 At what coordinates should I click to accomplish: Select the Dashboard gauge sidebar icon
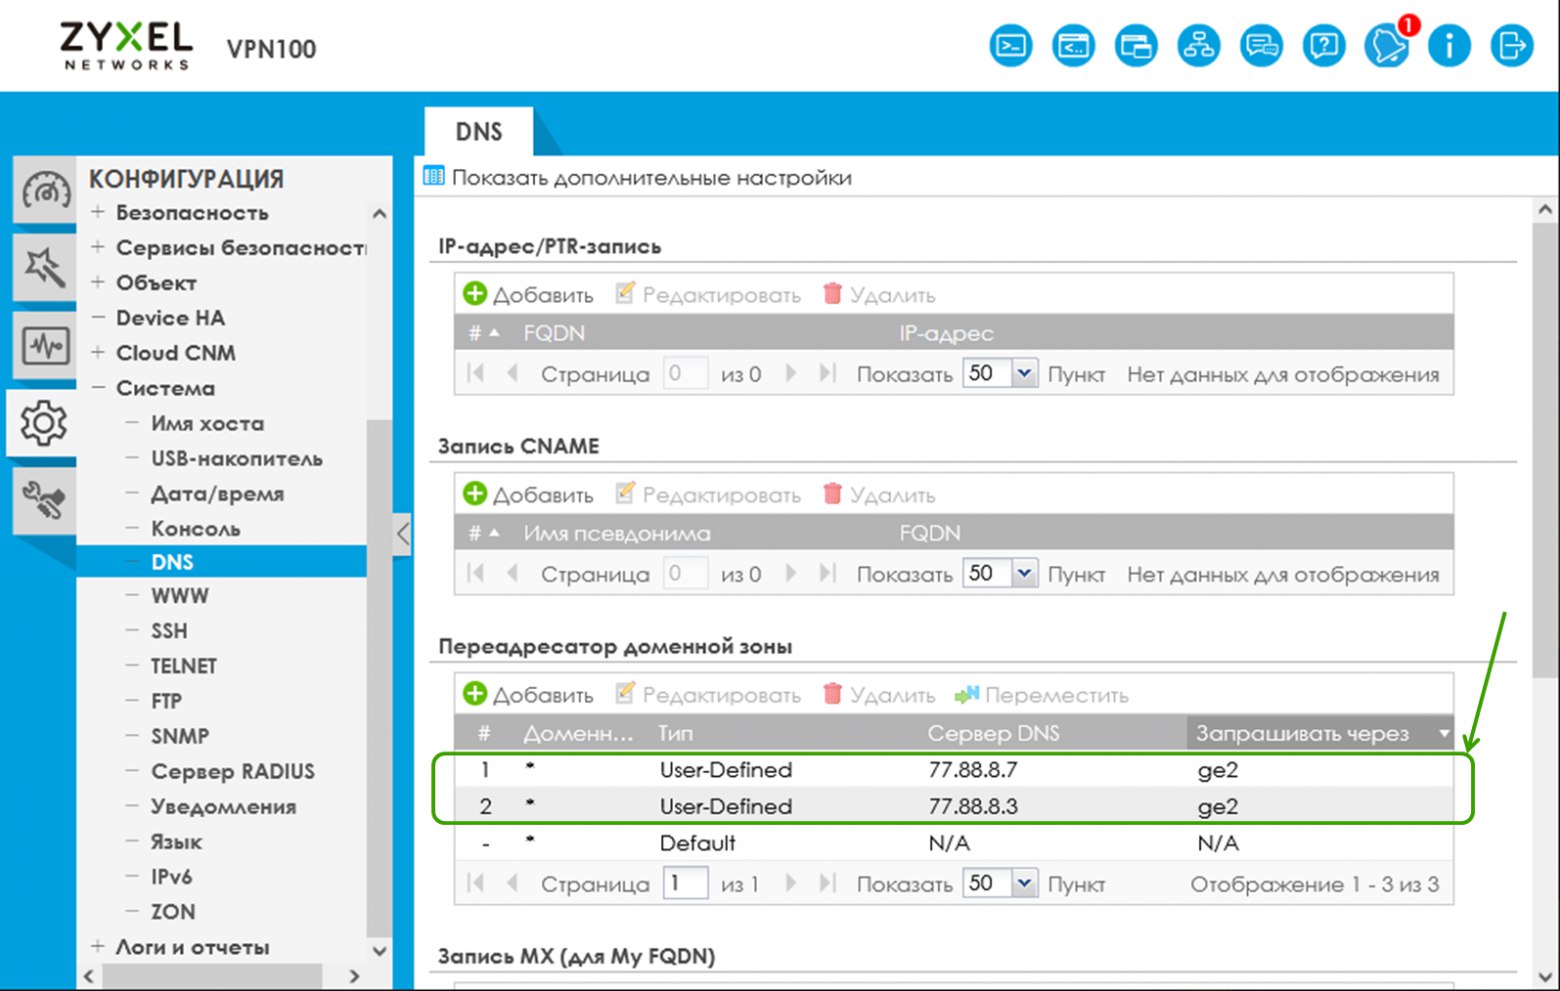(45, 190)
